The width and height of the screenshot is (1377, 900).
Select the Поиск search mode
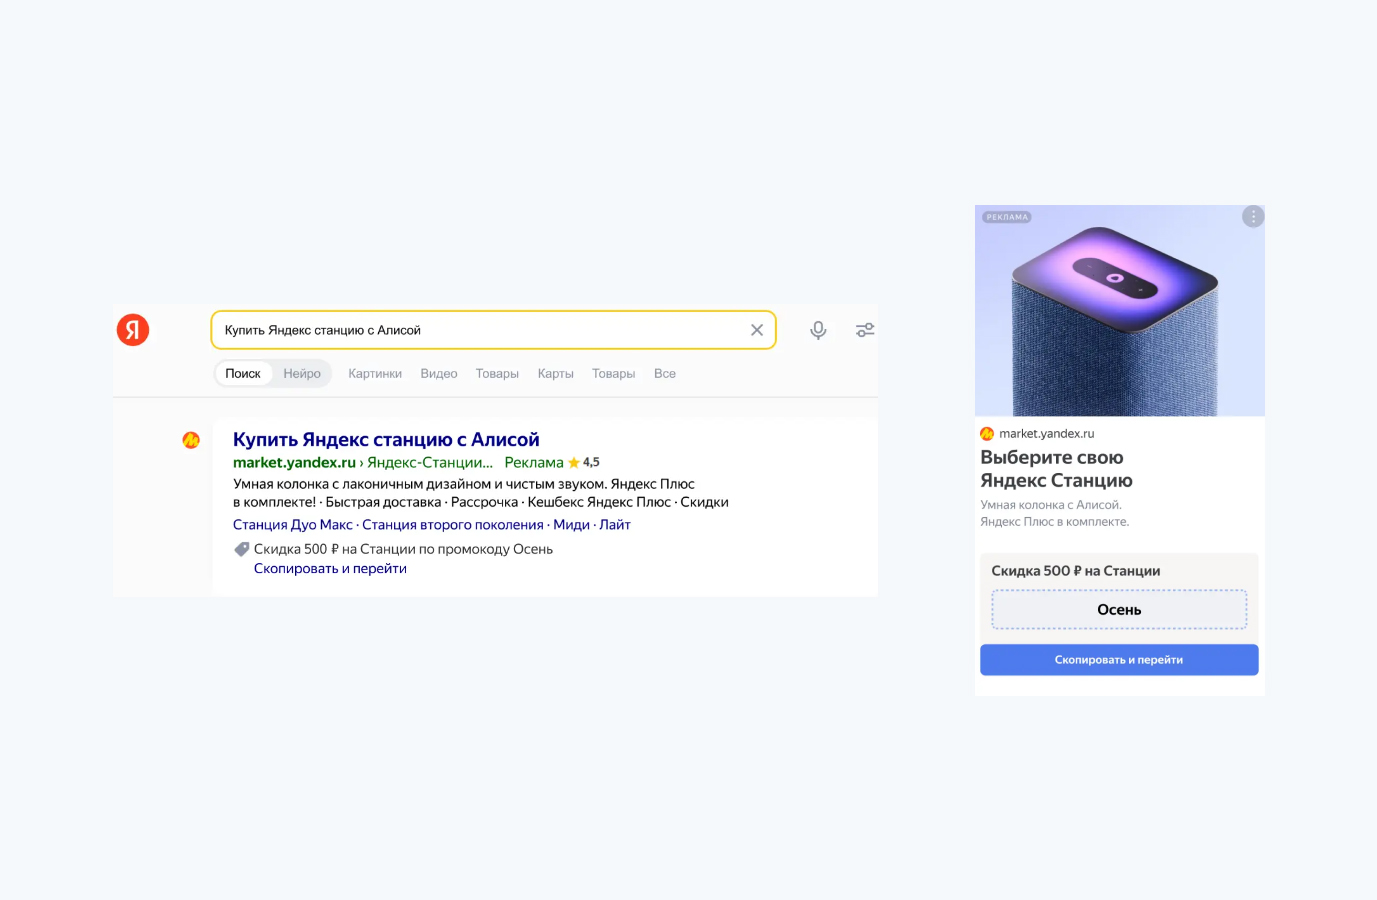pyautogui.click(x=243, y=374)
